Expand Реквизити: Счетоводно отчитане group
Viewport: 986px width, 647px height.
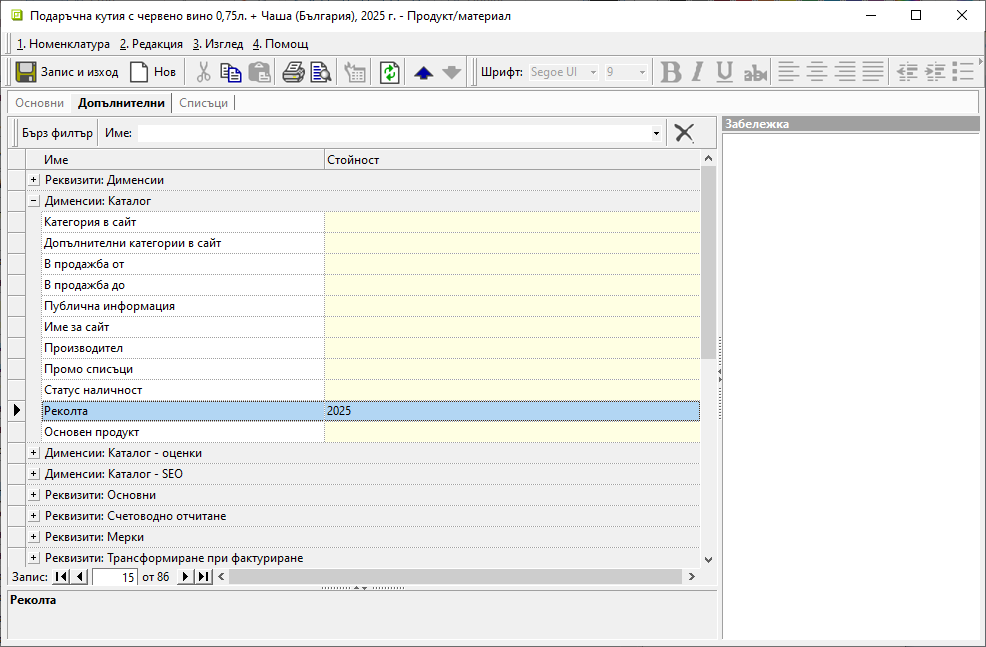pos(34,516)
